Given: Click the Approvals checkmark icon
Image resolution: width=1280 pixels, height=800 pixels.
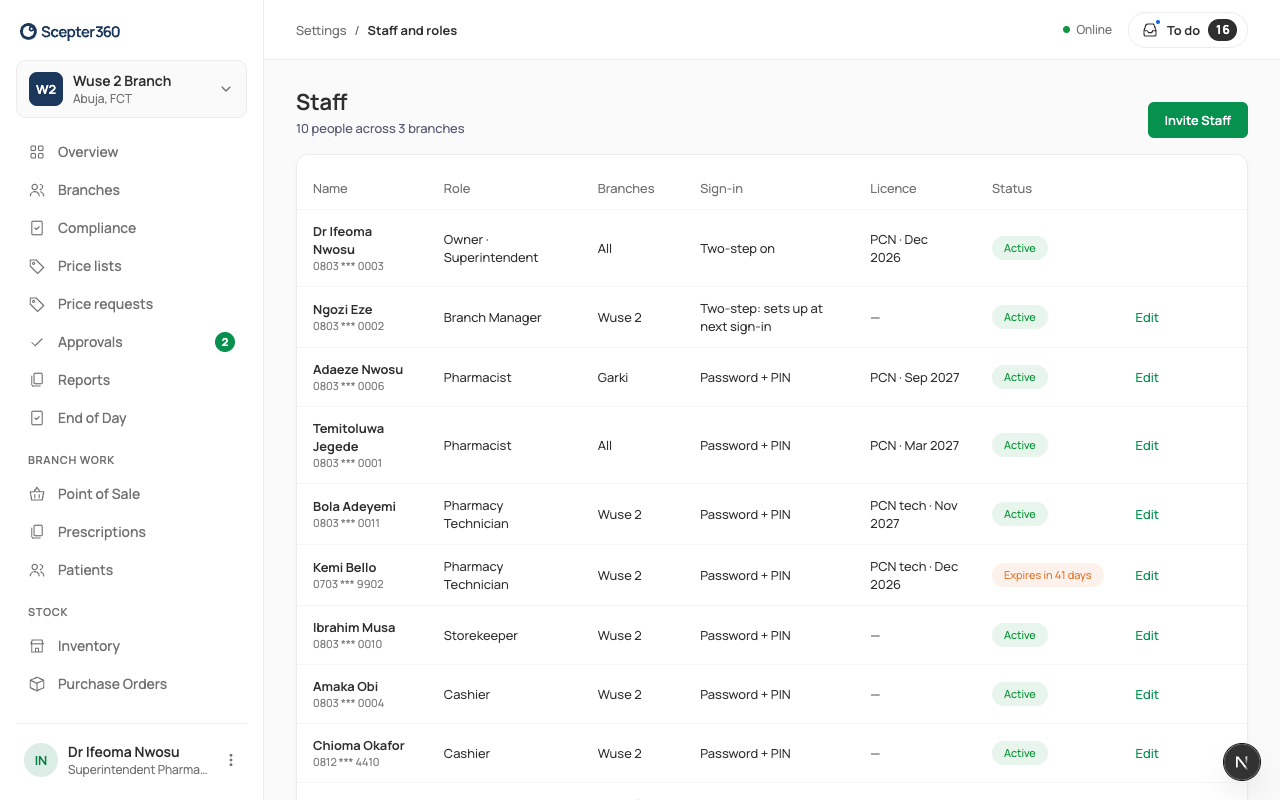Looking at the screenshot, I should (37, 342).
